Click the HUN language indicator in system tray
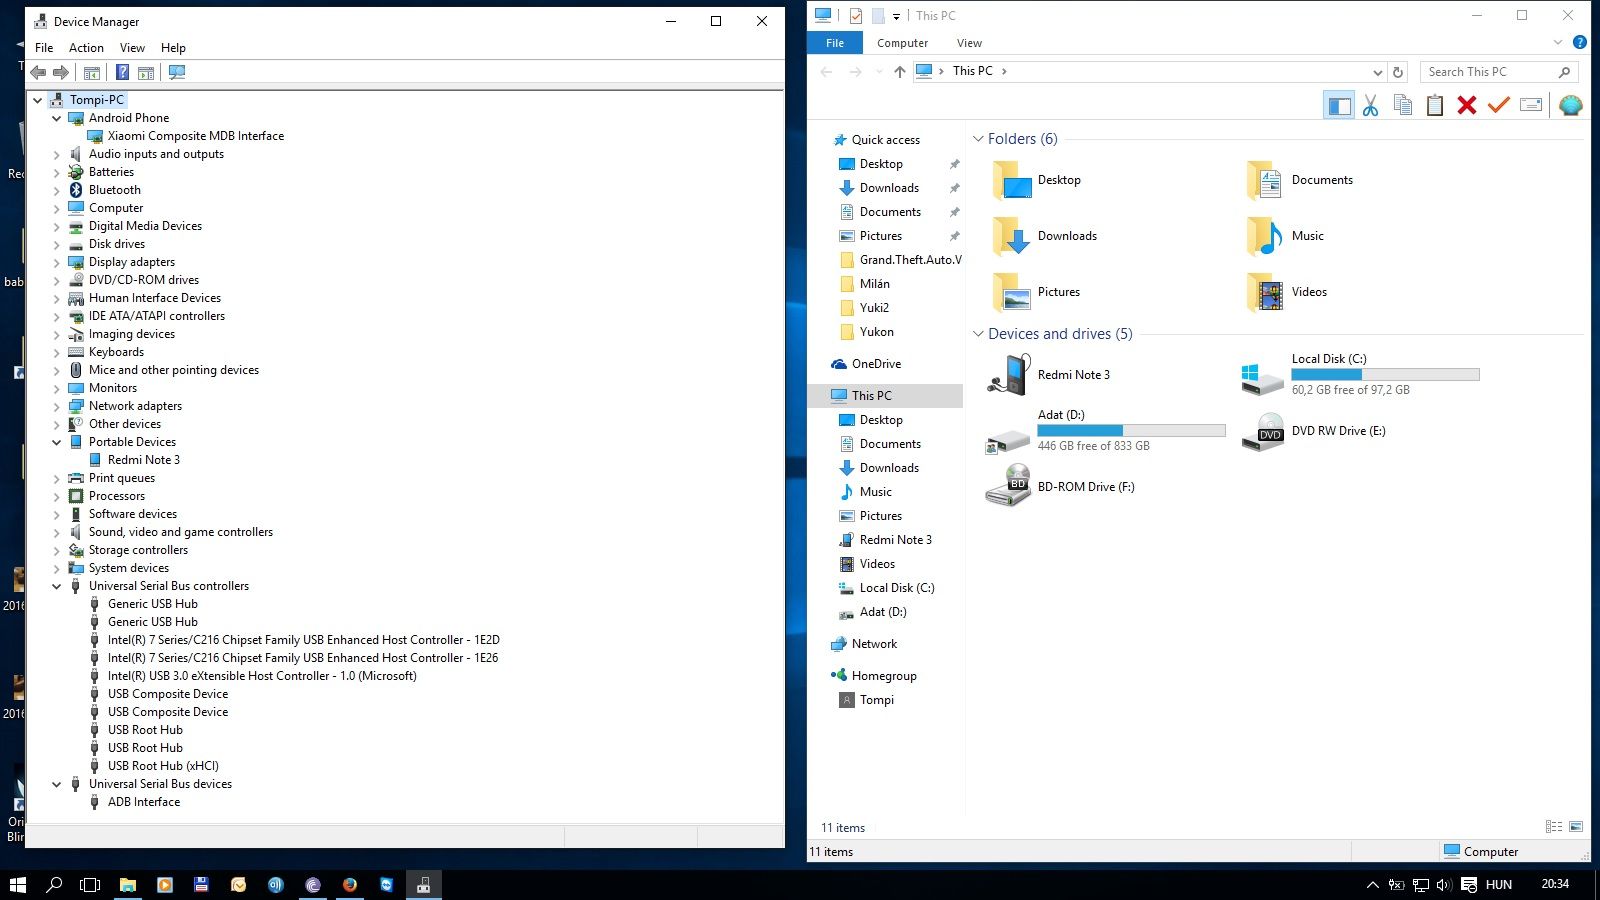This screenshot has width=1600, height=900. (1498, 885)
